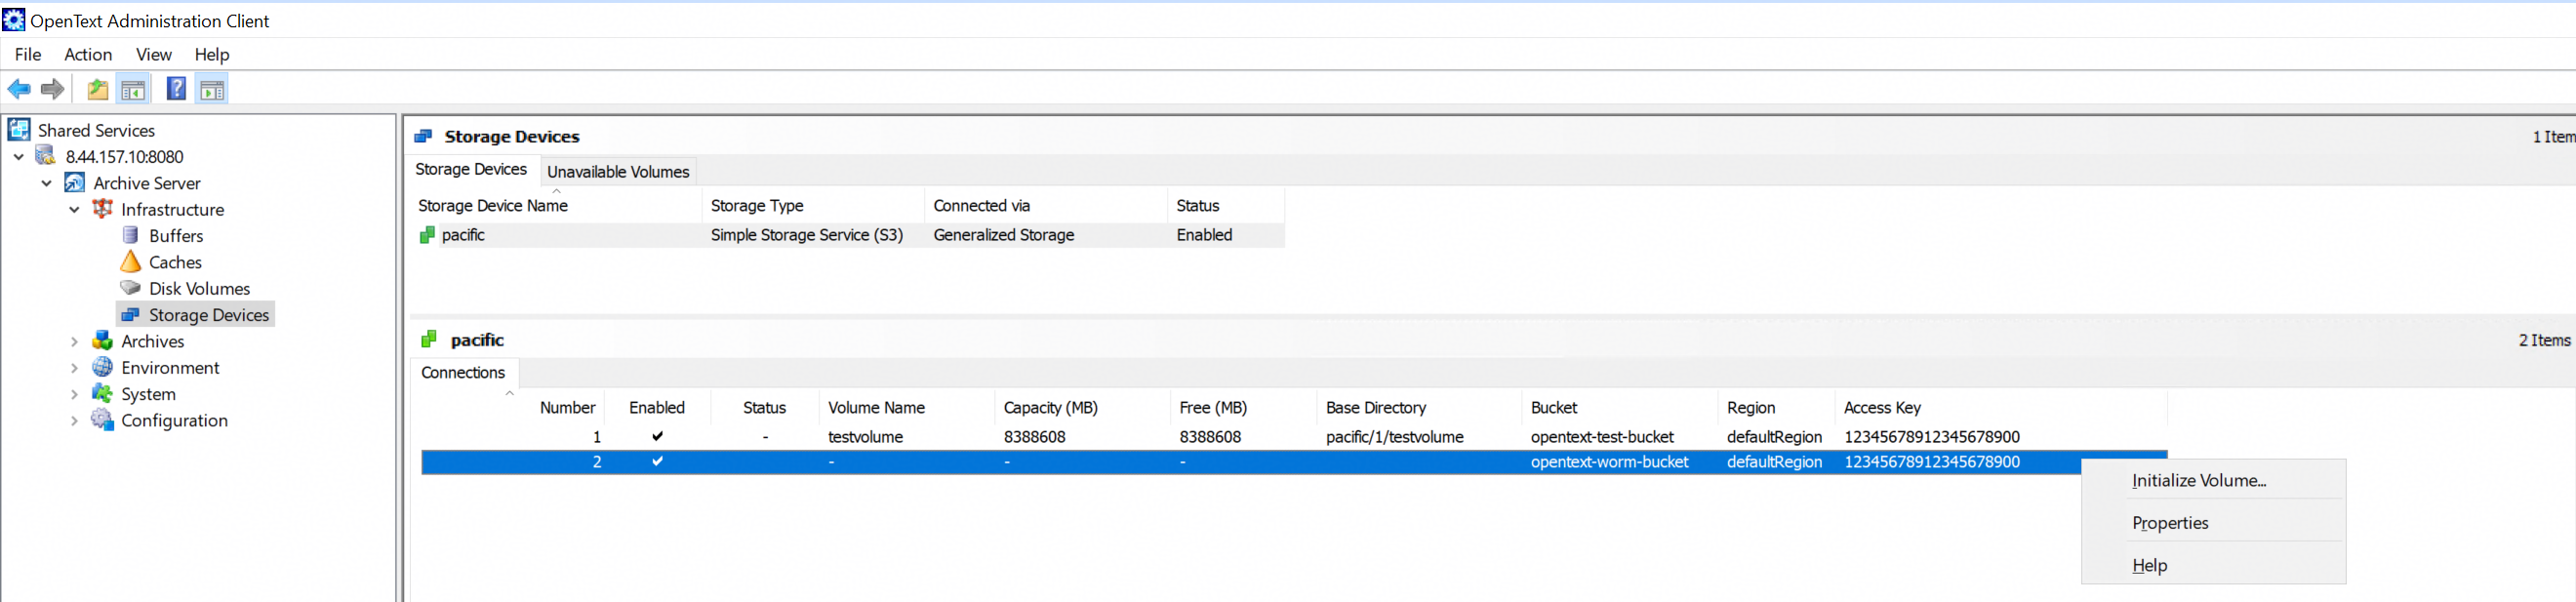Click Enabled checkmark for connection 2

(657, 461)
